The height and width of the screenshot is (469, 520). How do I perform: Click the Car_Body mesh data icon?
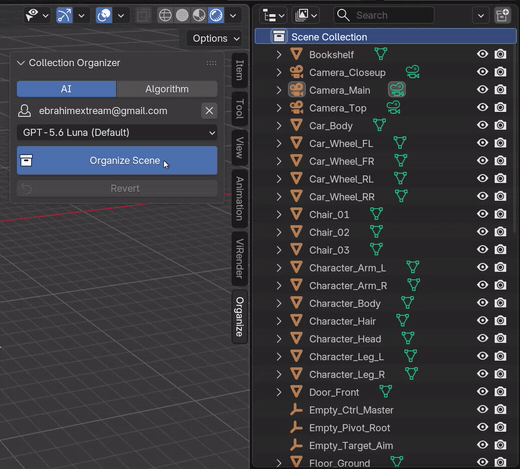point(379,125)
